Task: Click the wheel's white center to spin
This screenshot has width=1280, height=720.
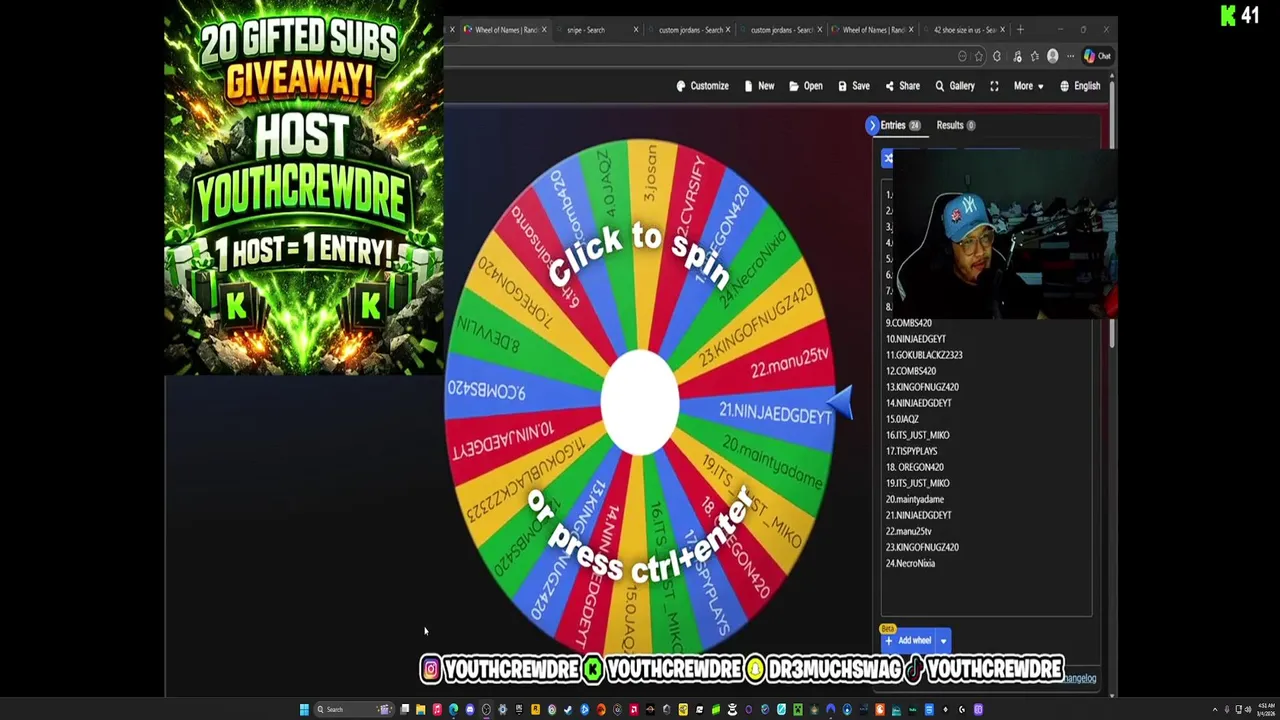Action: pyautogui.click(x=640, y=402)
